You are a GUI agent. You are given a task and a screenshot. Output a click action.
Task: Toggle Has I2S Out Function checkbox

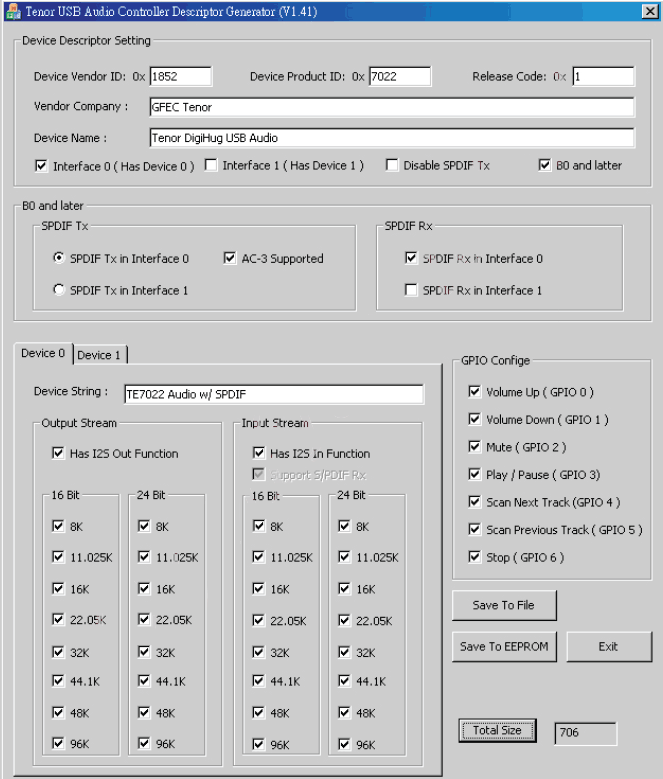click(x=58, y=453)
